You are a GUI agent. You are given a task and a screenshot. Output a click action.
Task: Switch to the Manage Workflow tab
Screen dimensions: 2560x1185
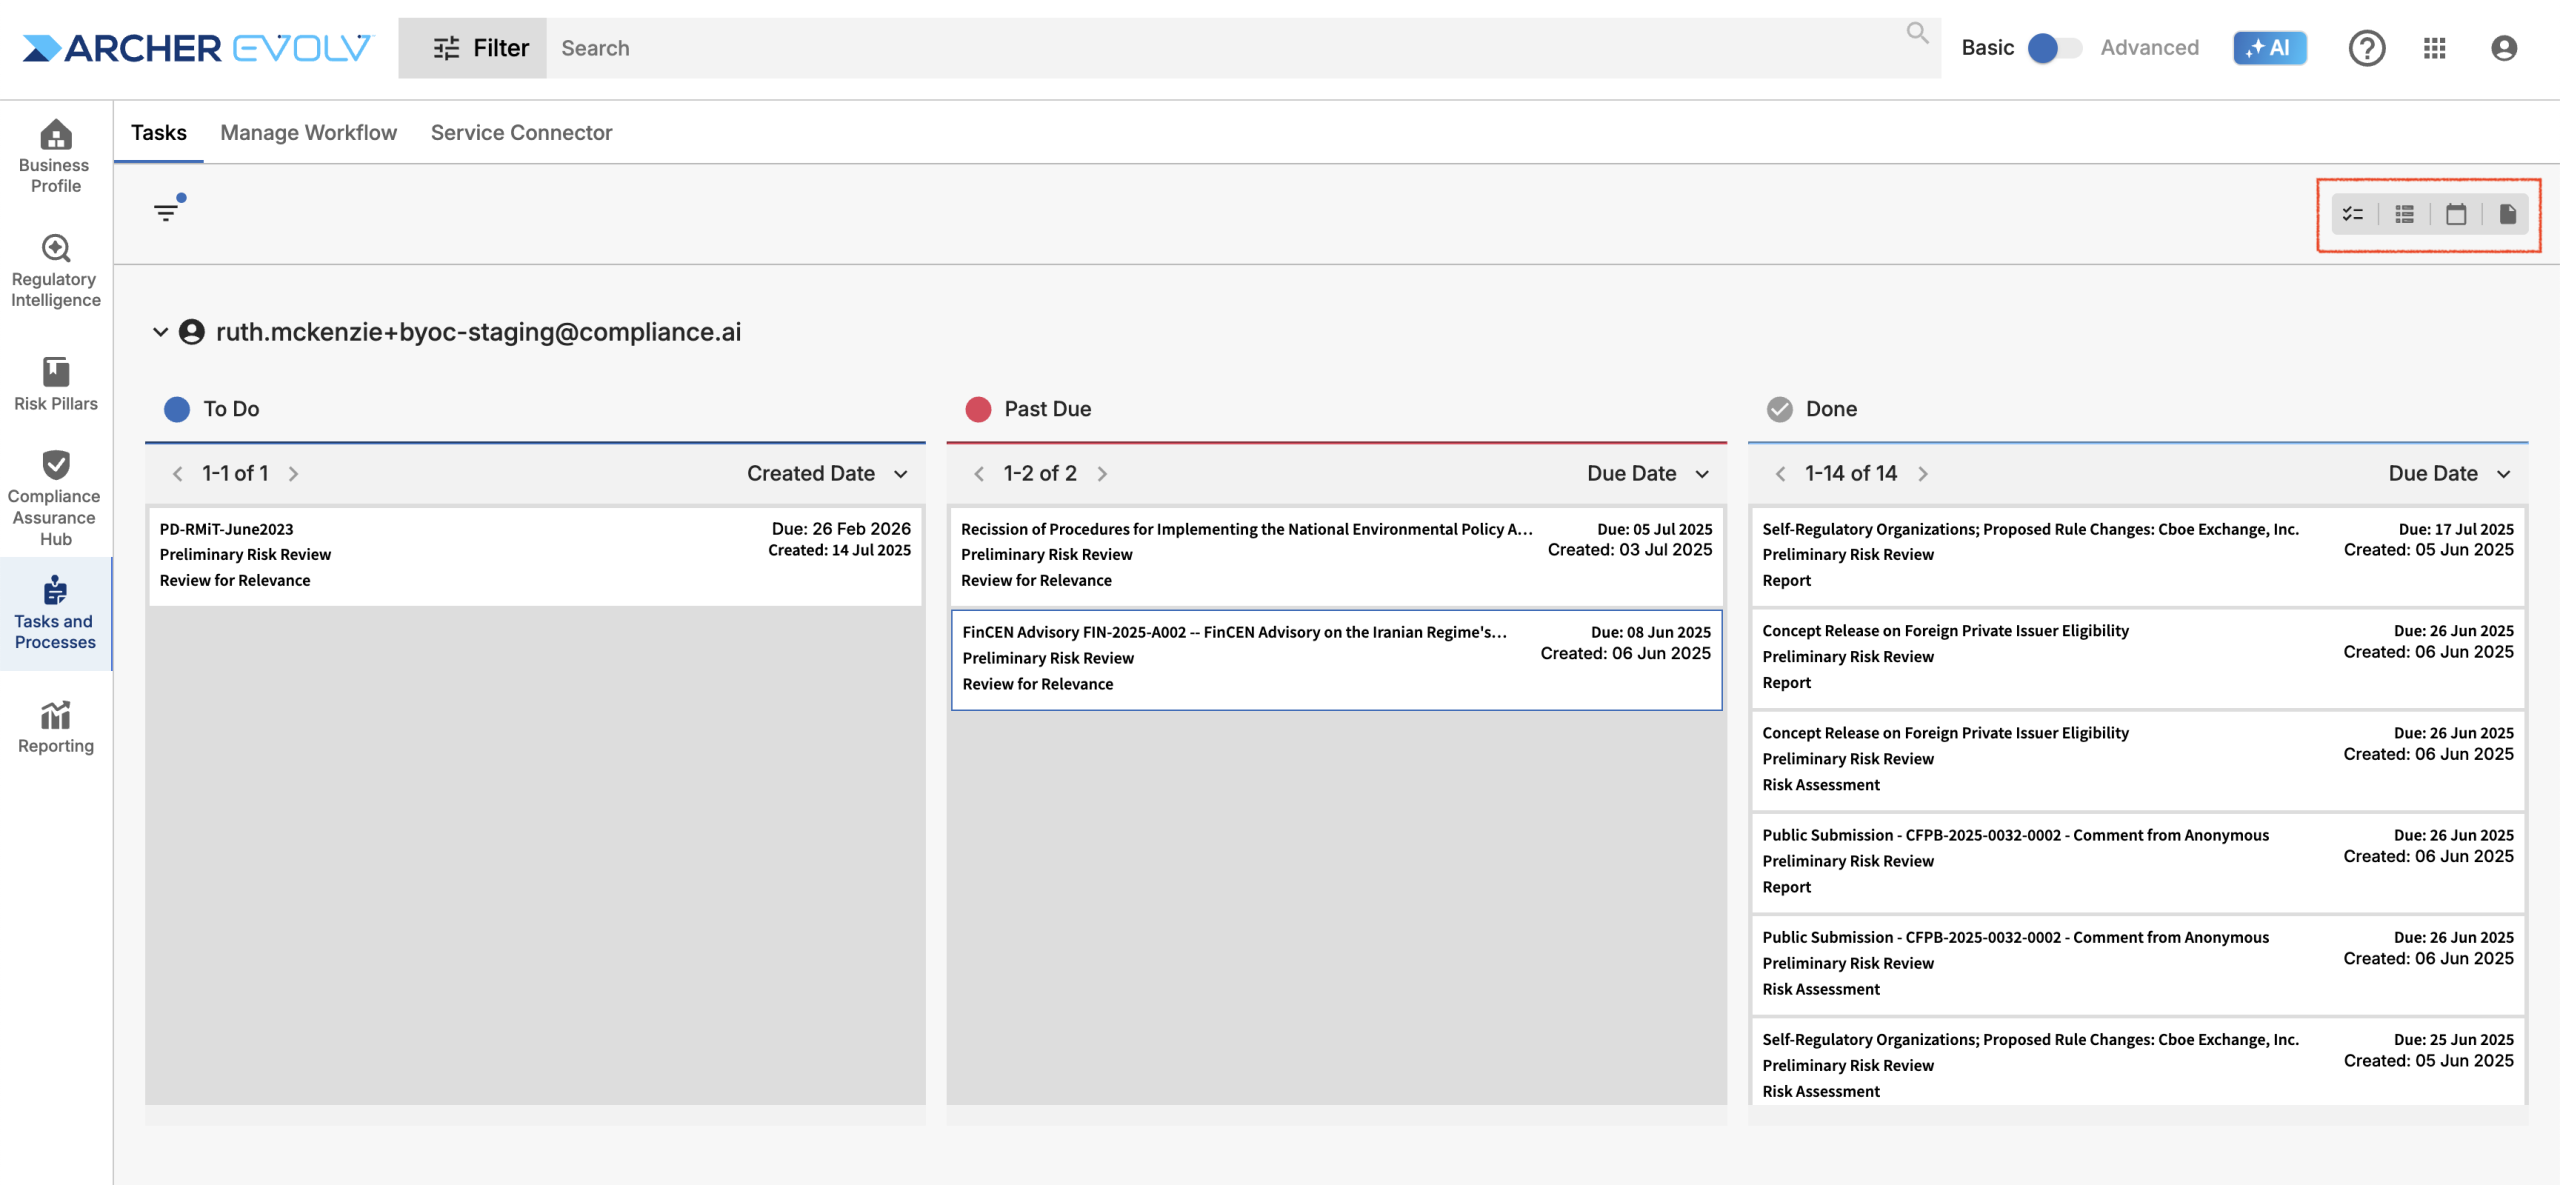click(x=308, y=132)
